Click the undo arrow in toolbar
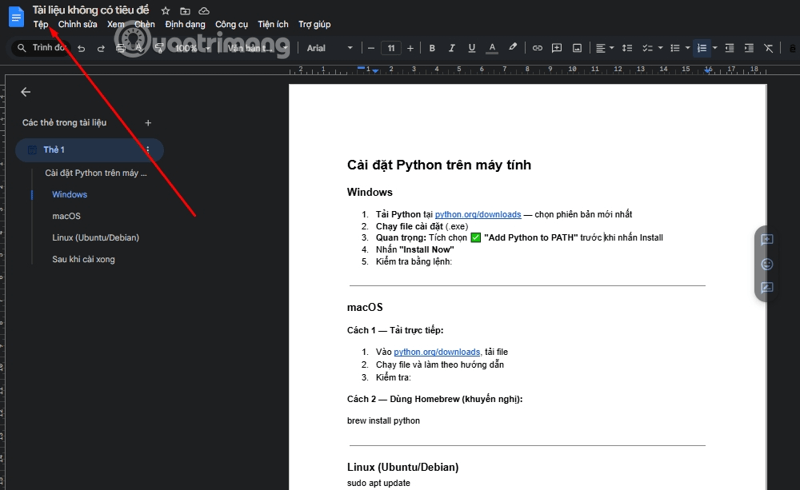The height and width of the screenshot is (490, 800). pos(81,48)
